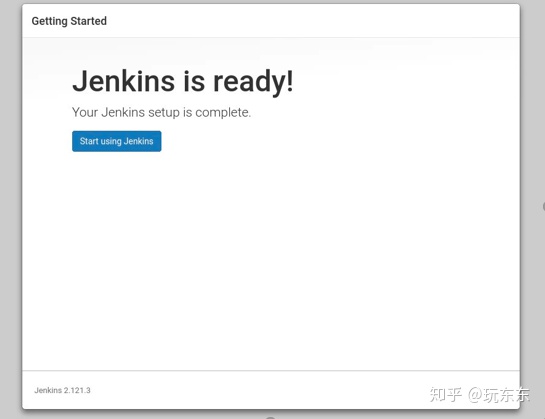
Task: Select the 'Jenkins is ready!' heading
Action: click(183, 82)
